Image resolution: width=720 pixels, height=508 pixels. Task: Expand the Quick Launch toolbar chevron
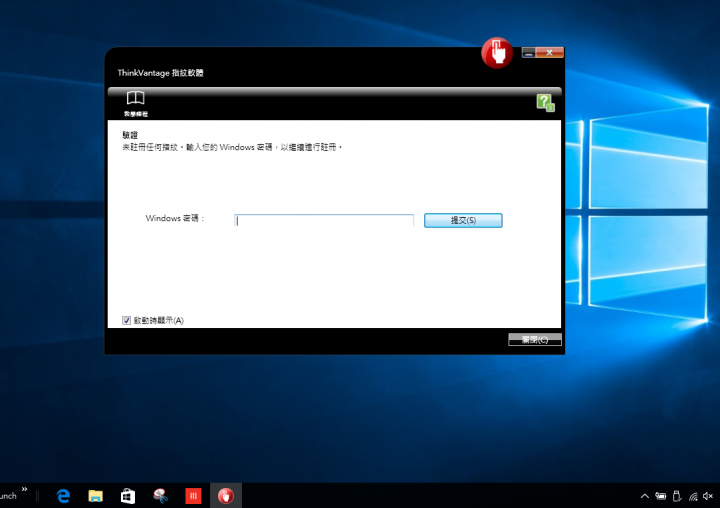pos(24,489)
